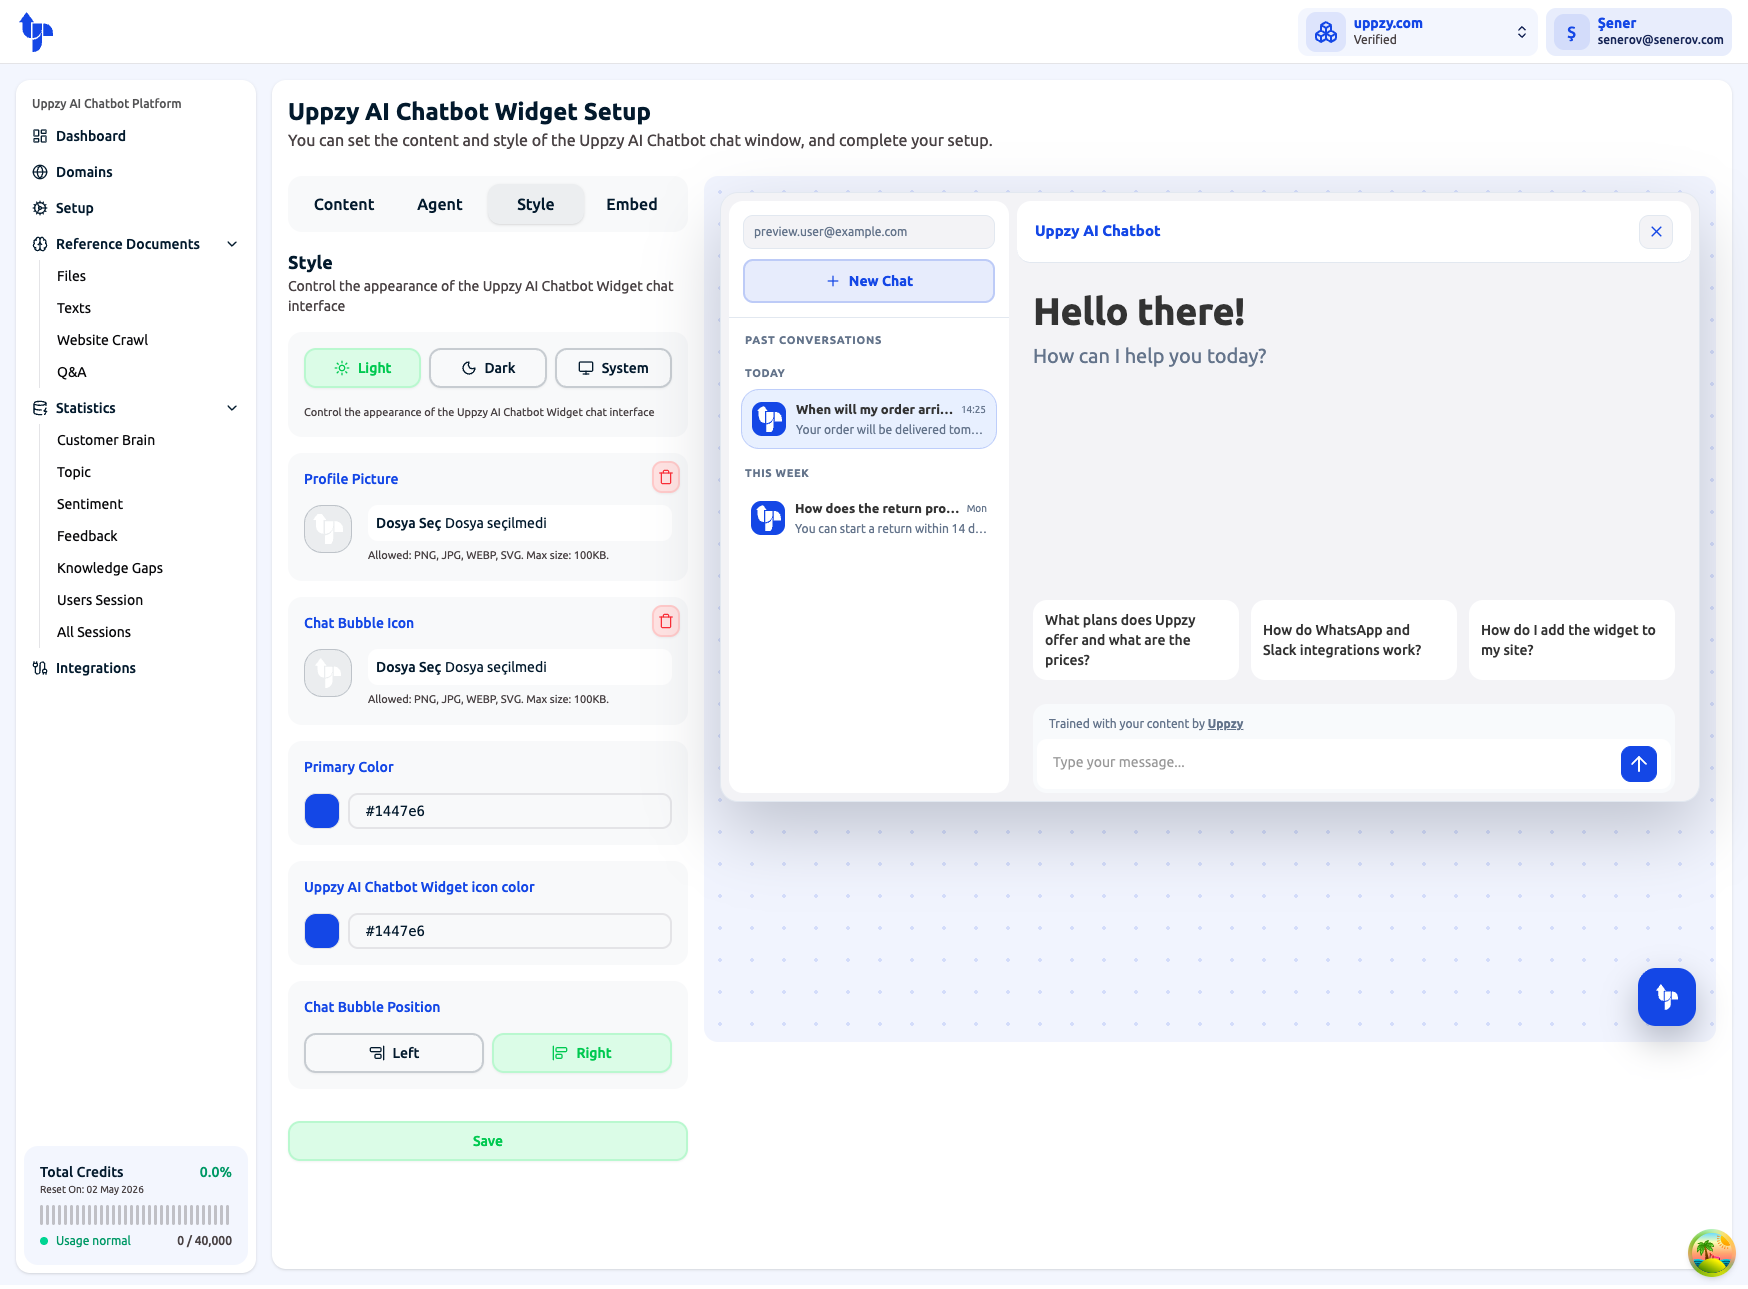Select the System theme mode
1748x1289 pixels.
(x=613, y=368)
